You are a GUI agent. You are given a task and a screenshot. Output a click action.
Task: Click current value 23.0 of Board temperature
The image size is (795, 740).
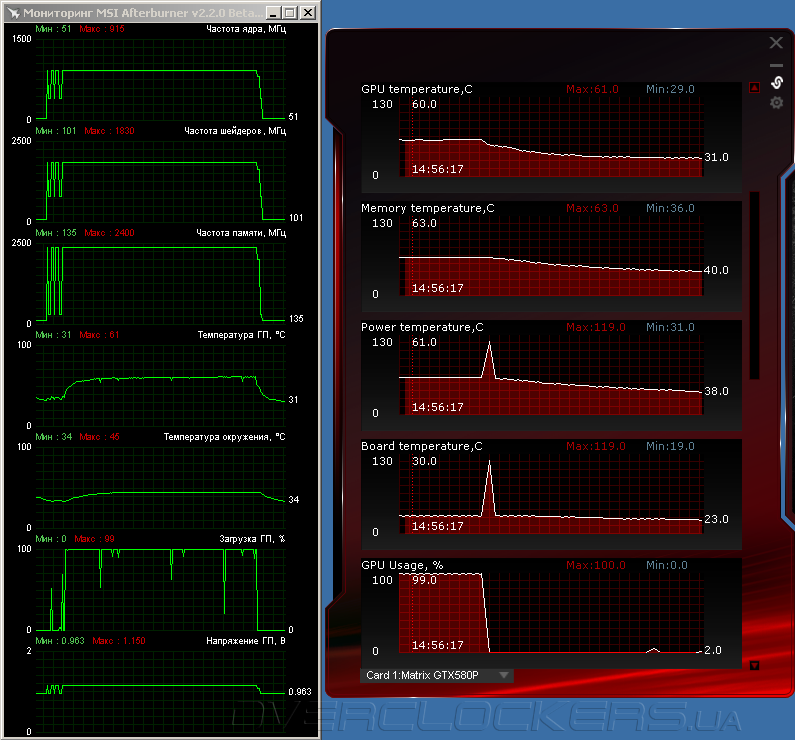pos(716,520)
